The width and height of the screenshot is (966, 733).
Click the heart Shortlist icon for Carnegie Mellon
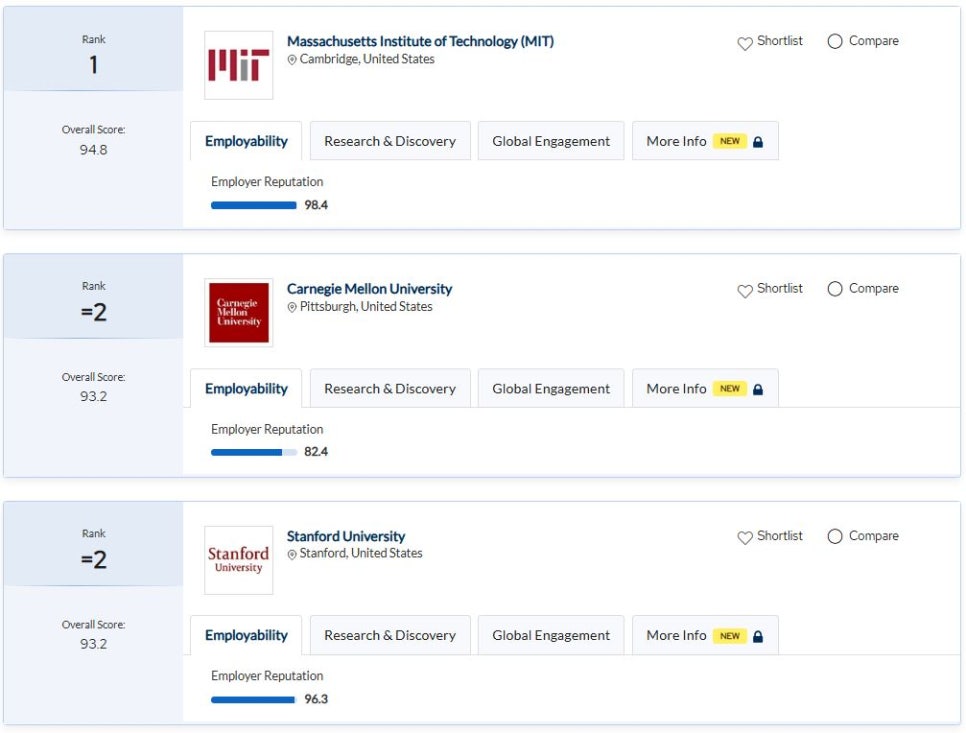pyautogui.click(x=745, y=291)
